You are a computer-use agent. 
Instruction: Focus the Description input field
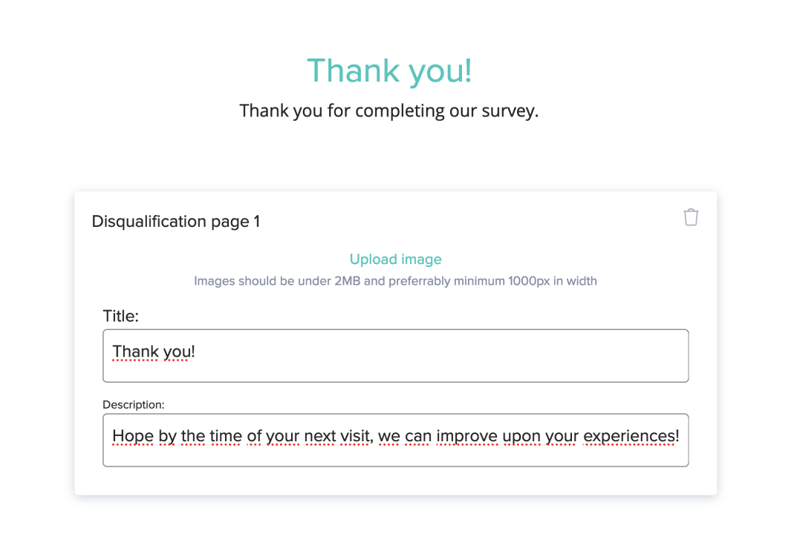pos(395,440)
